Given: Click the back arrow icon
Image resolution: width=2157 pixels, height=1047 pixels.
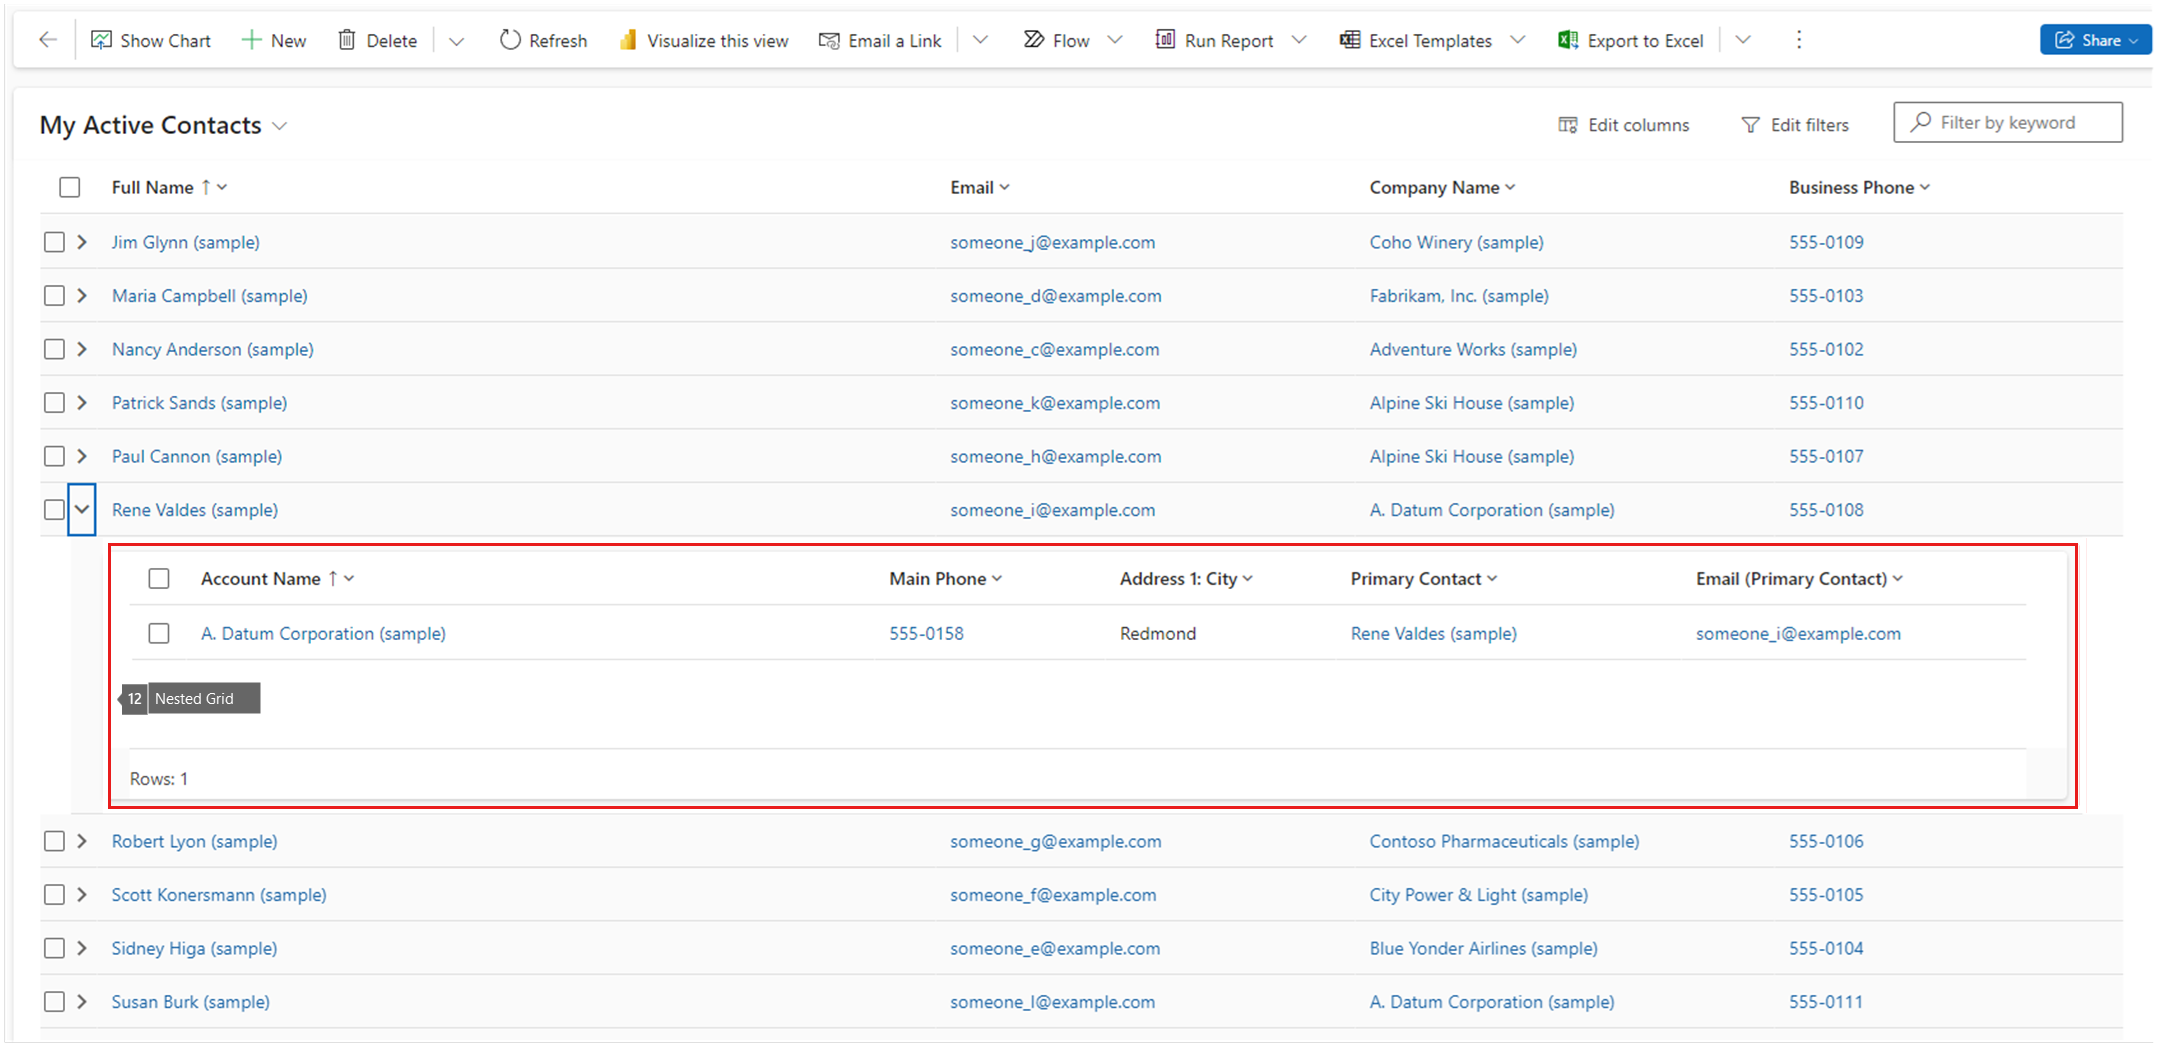Looking at the screenshot, I should (47, 40).
